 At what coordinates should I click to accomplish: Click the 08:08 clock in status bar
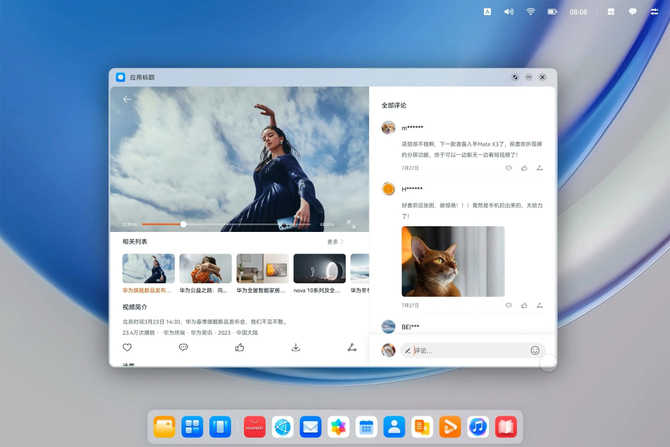(x=578, y=12)
